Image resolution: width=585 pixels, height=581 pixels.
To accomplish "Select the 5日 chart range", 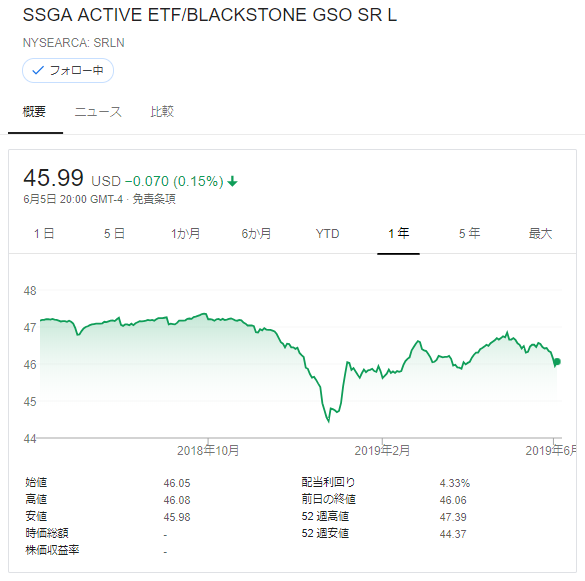I will click(x=114, y=234).
